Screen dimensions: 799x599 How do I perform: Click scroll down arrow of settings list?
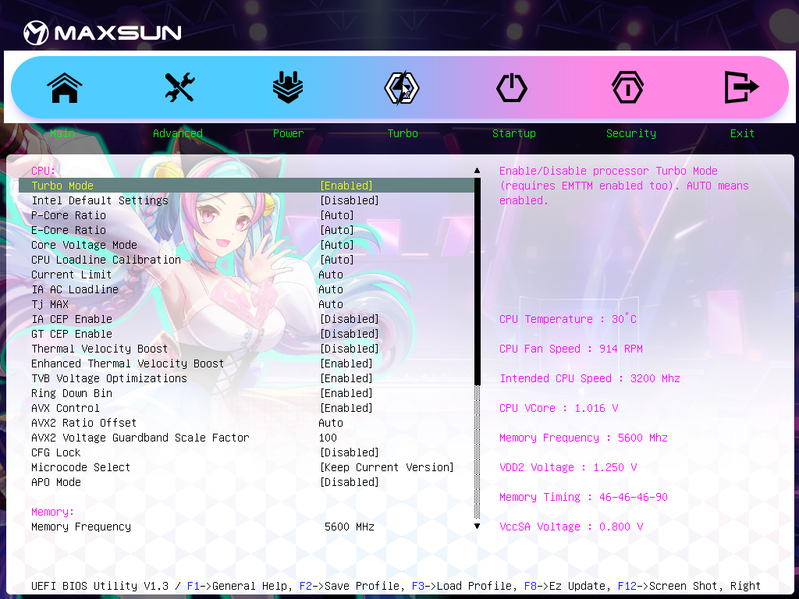pyautogui.click(x=477, y=526)
